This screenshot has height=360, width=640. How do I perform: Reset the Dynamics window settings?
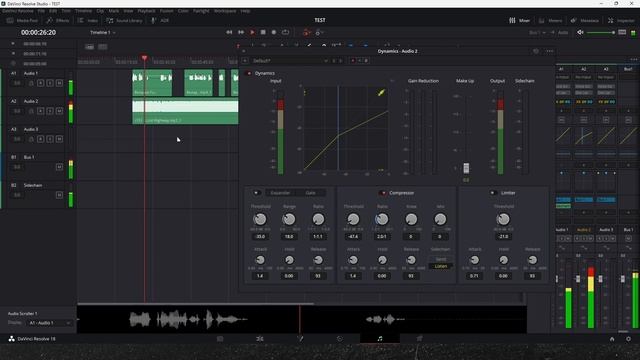pyautogui.click(x=536, y=51)
